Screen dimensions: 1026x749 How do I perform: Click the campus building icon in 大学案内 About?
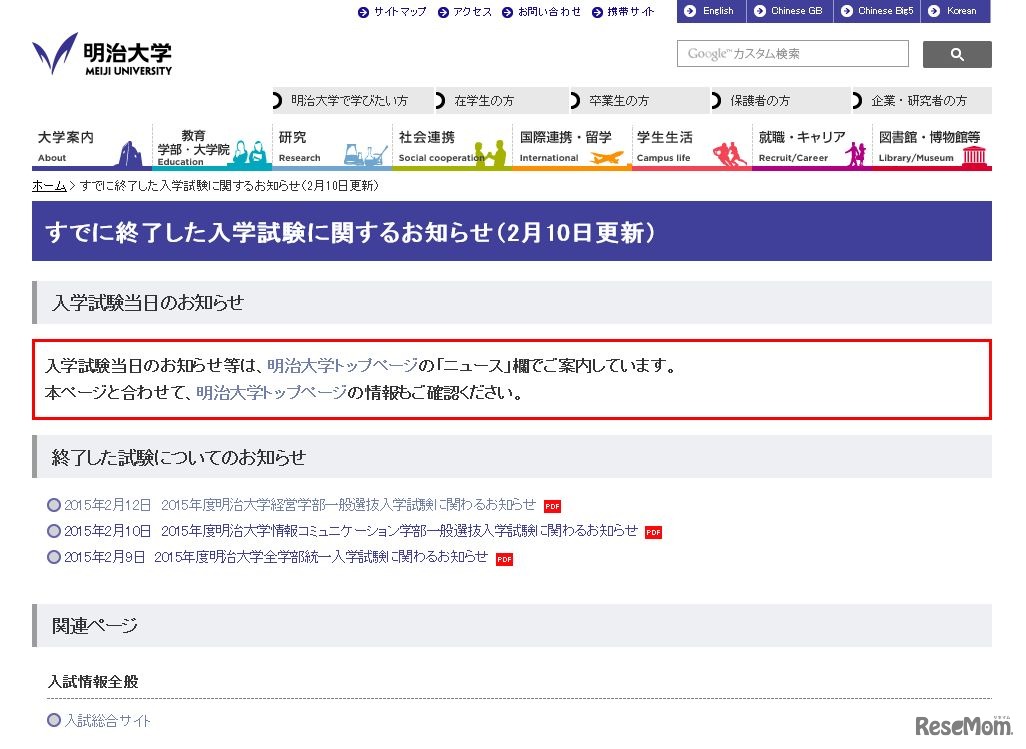[x=129, y=152]
